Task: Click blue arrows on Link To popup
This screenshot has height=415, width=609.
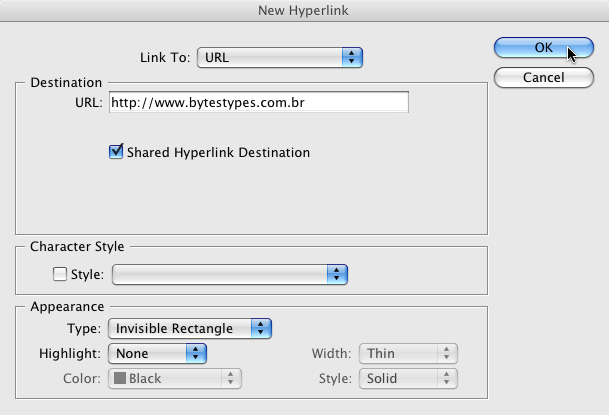Action: pos(352,57)
